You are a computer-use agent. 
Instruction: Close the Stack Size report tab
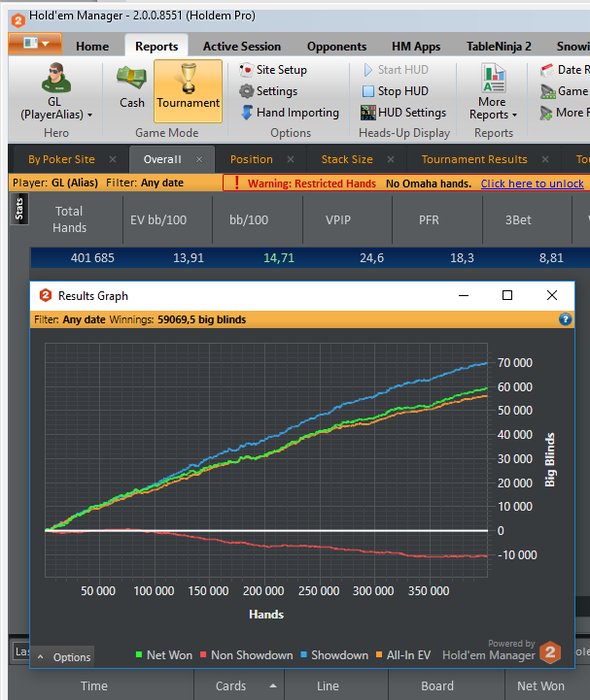pos(391,159)
